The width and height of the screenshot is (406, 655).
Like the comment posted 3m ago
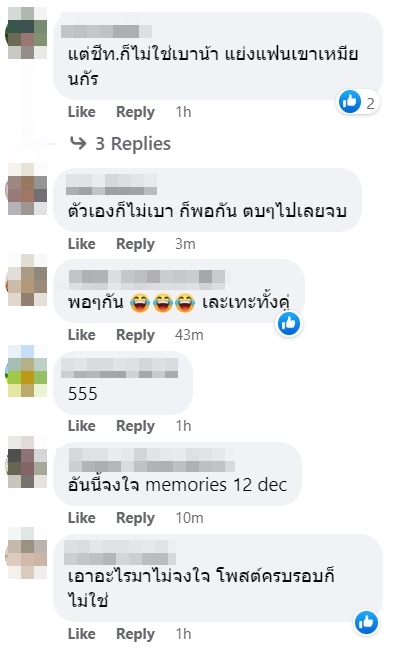tap(82, 244)
